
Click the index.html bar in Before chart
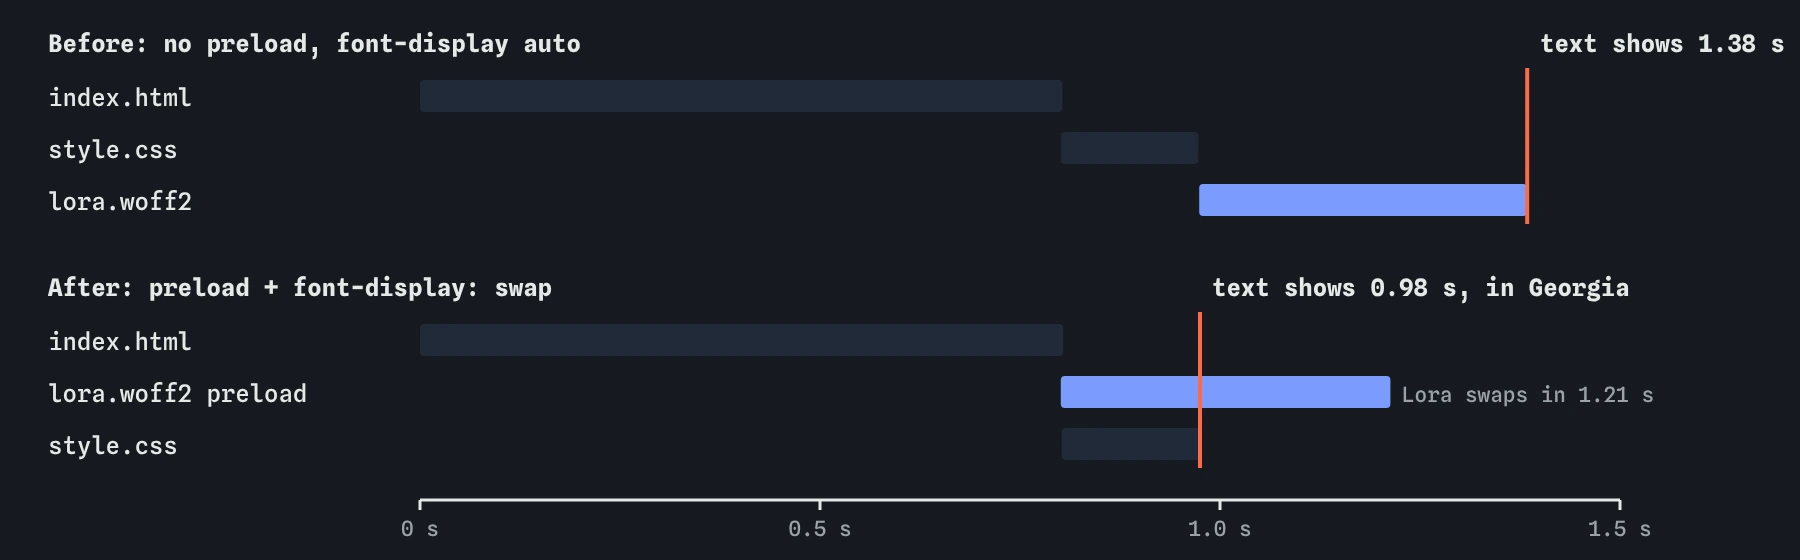(741, 96)
